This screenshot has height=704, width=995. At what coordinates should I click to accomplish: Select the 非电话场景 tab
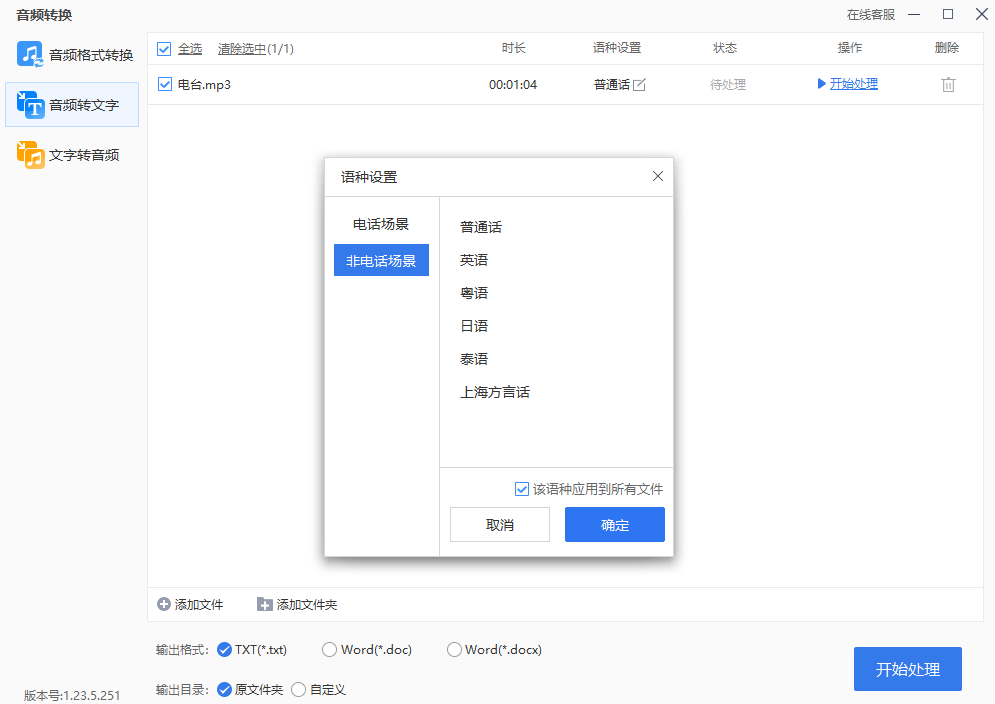pyautogui.click(x=381, y=260)
